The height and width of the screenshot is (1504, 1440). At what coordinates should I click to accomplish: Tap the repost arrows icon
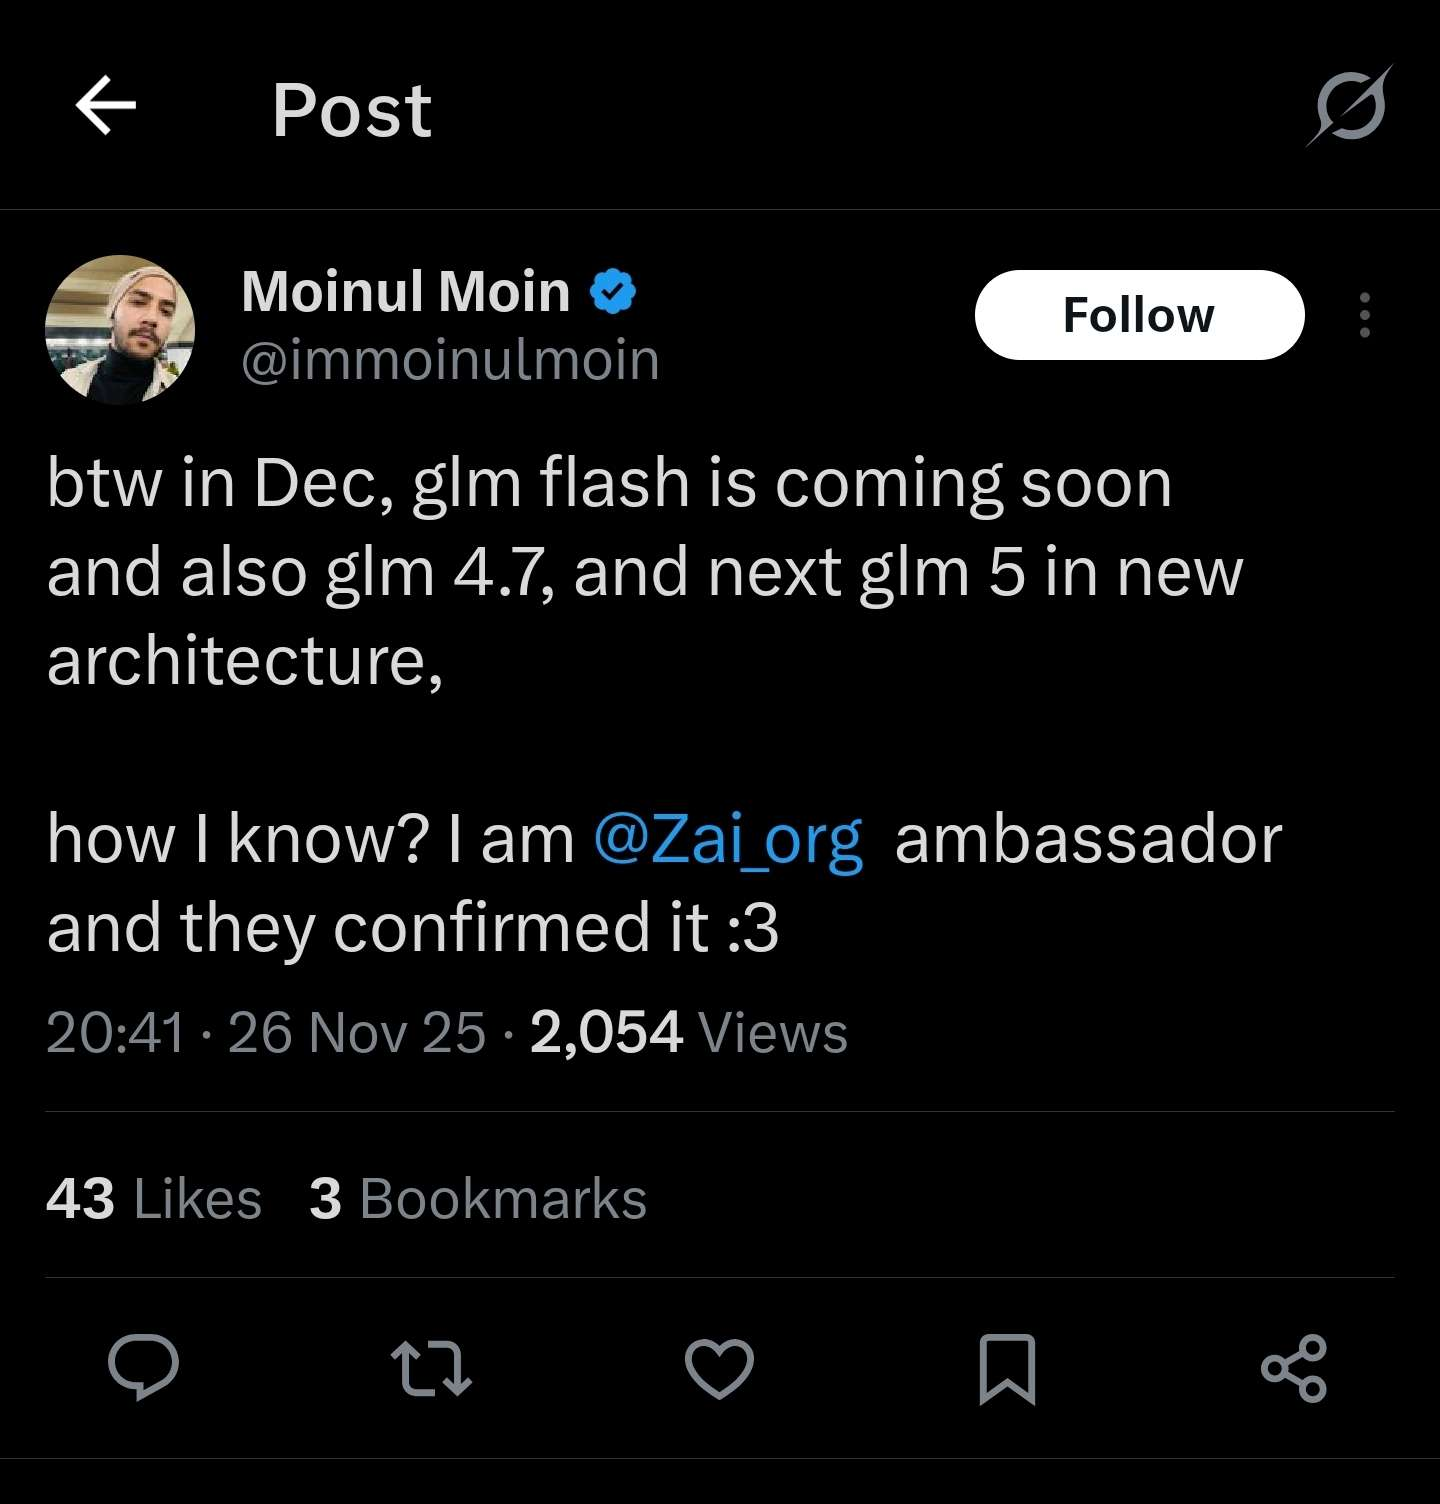pos(431,1368)
